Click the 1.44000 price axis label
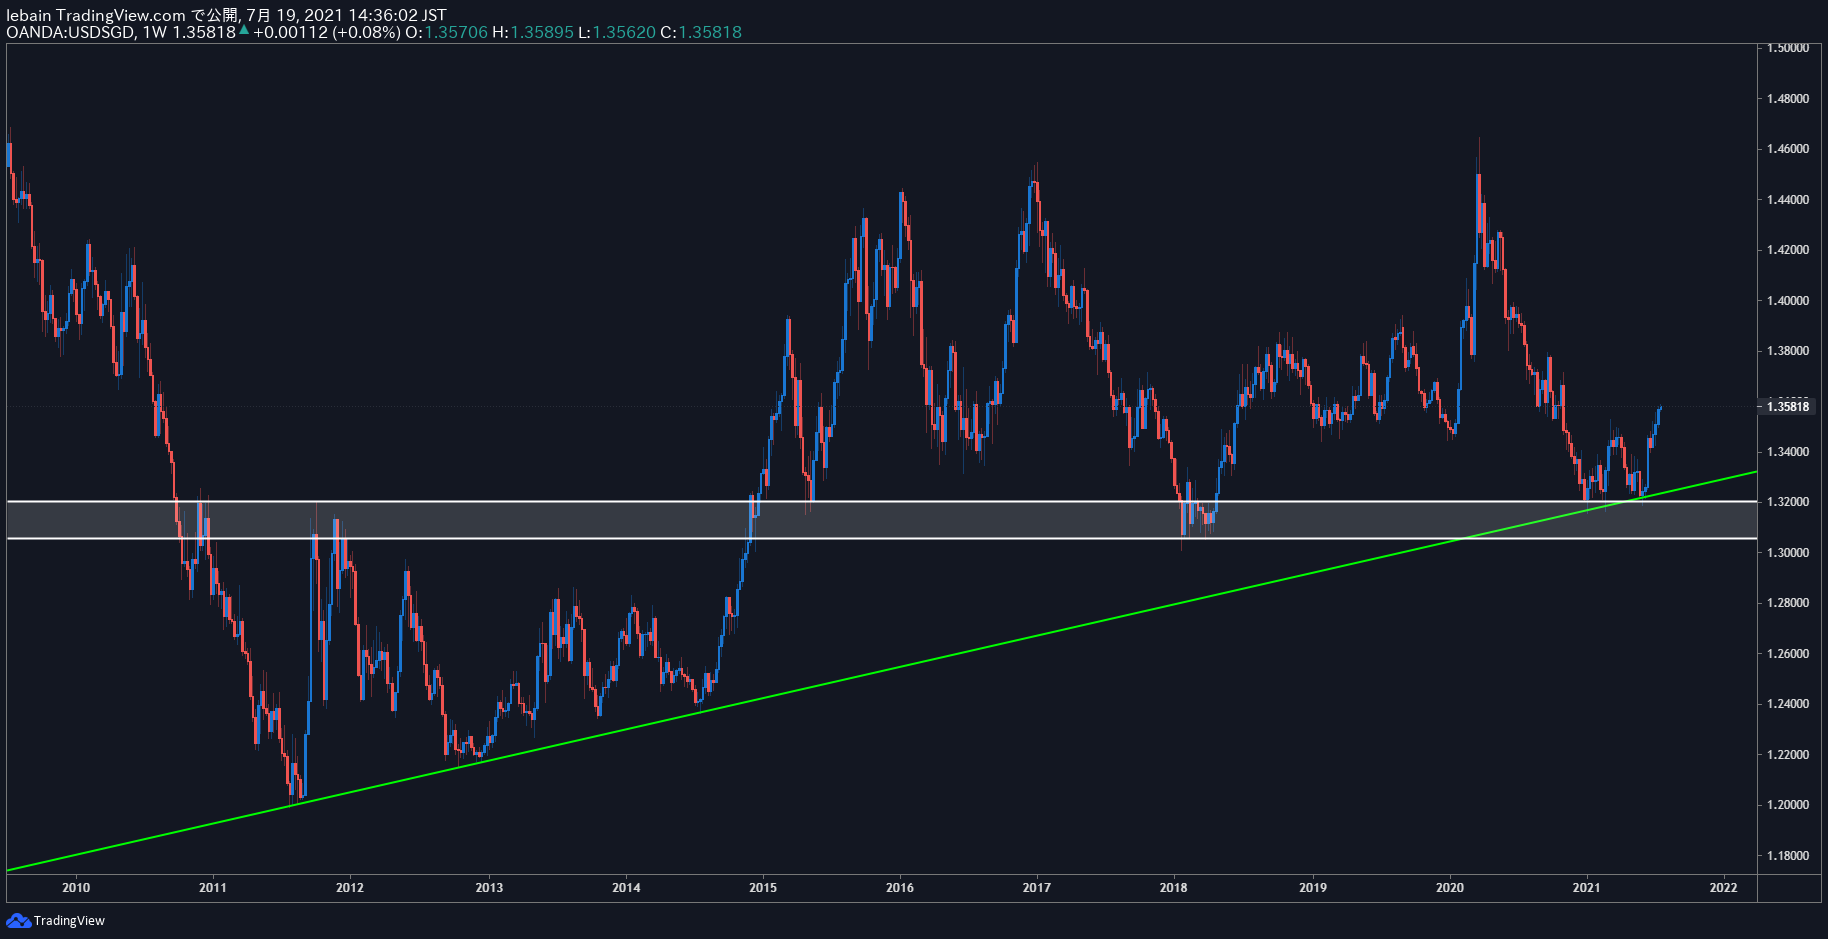 (1788, 200)
